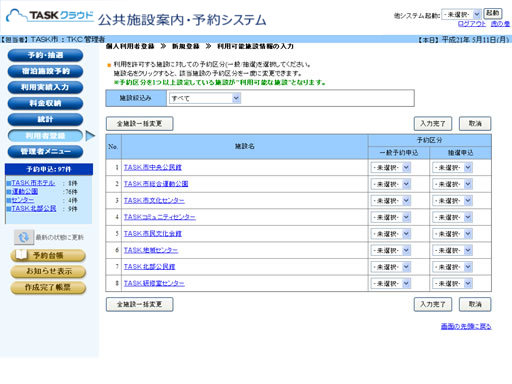
Task: Open 抽選申込 dropdown for row 5
Action: point(452,234)
